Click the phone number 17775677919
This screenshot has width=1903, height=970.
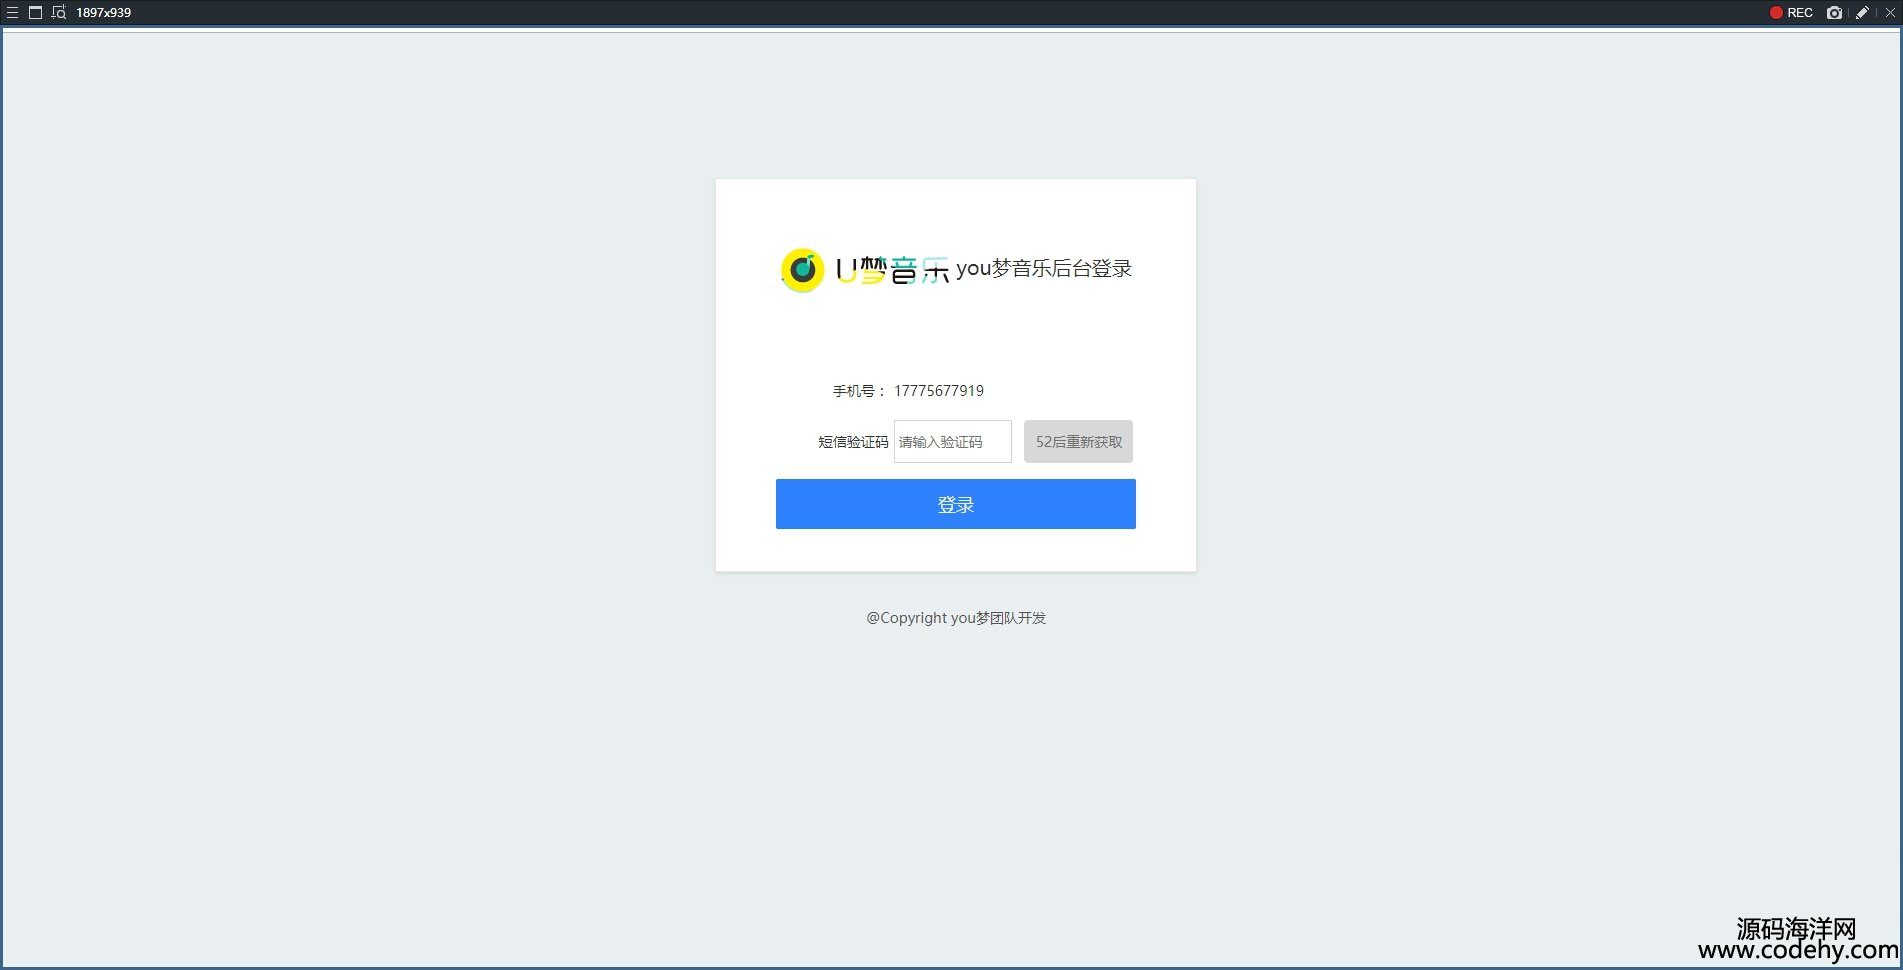939,391
